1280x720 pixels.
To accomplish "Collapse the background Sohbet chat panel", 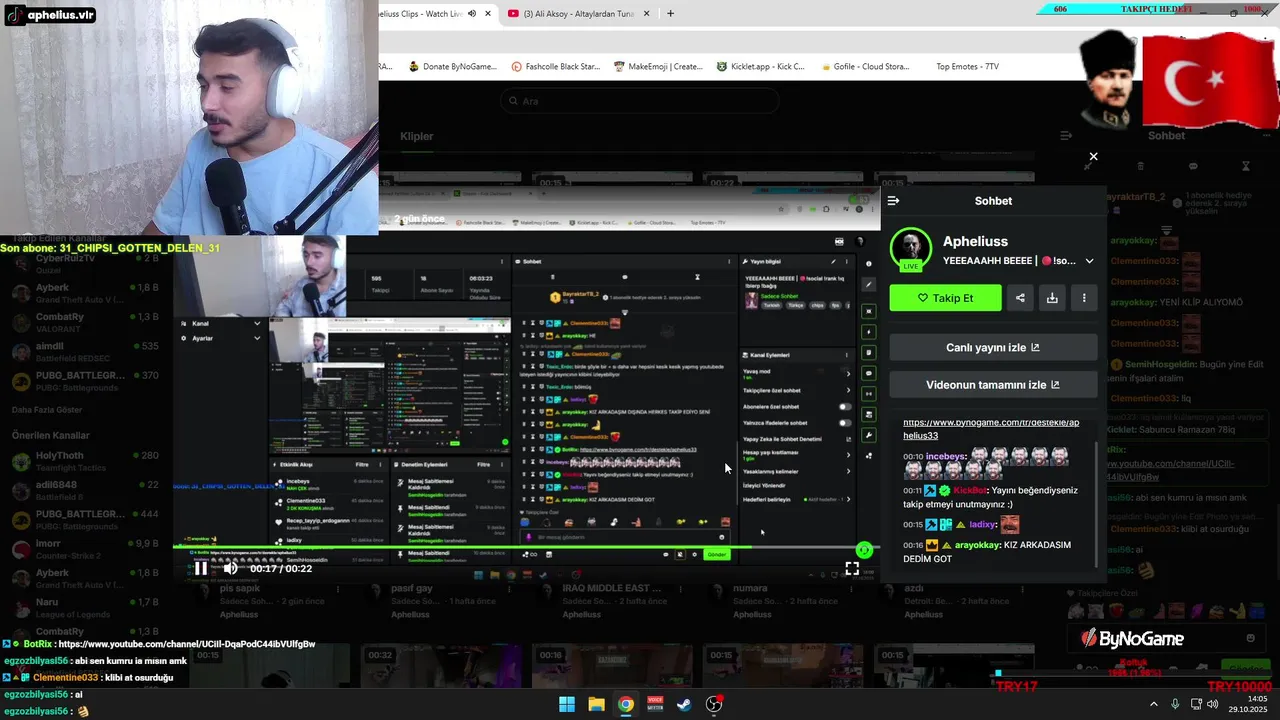I will pos(1066,136).
